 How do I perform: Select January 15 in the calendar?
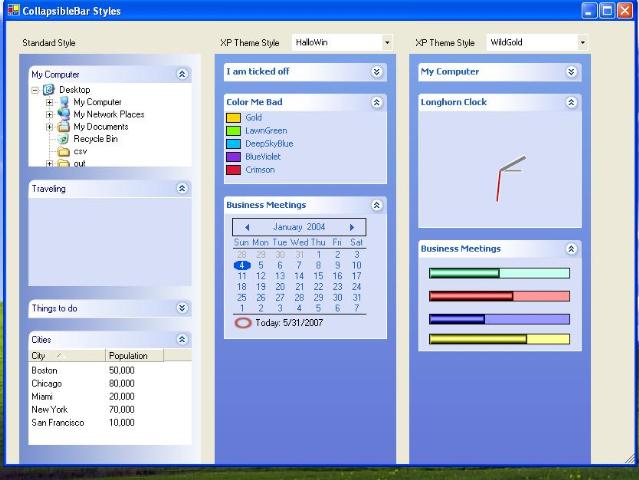(318, 276)
